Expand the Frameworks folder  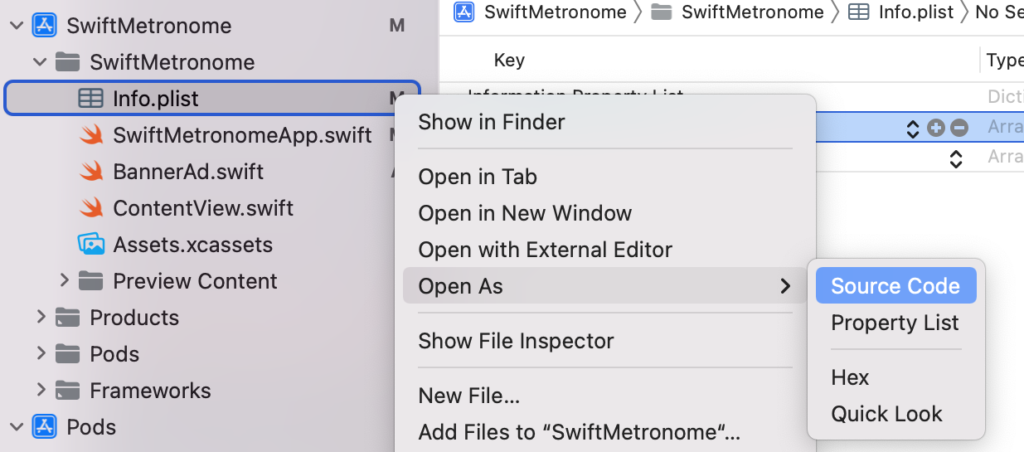41,391
